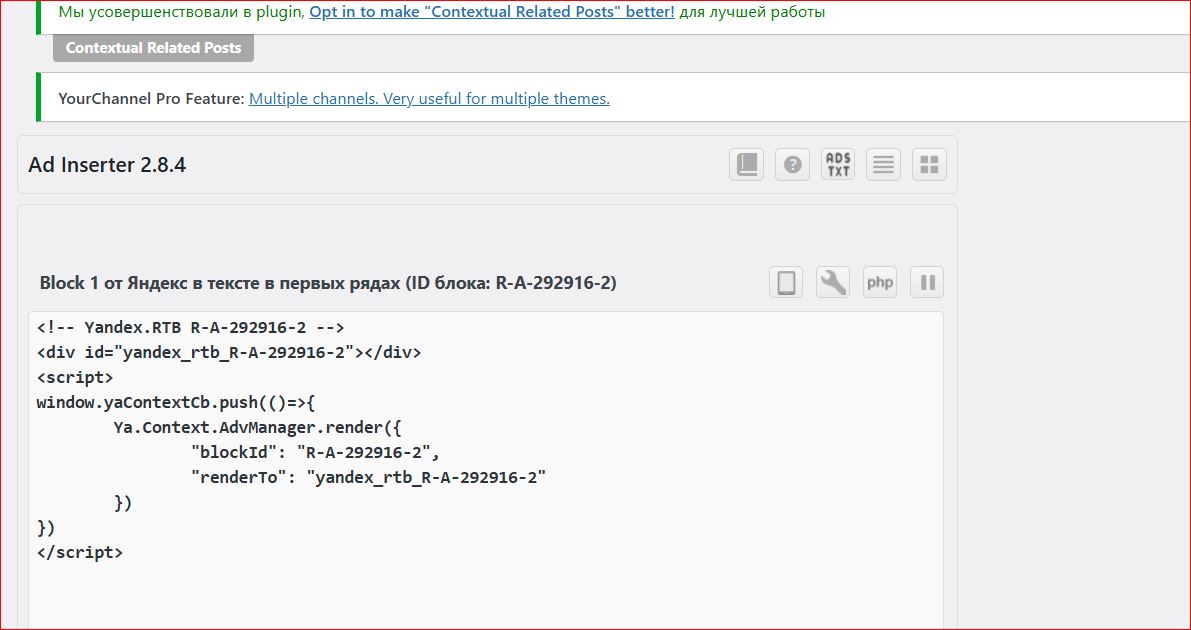Click the Contextual Related Posts button

tap(153, 47)
